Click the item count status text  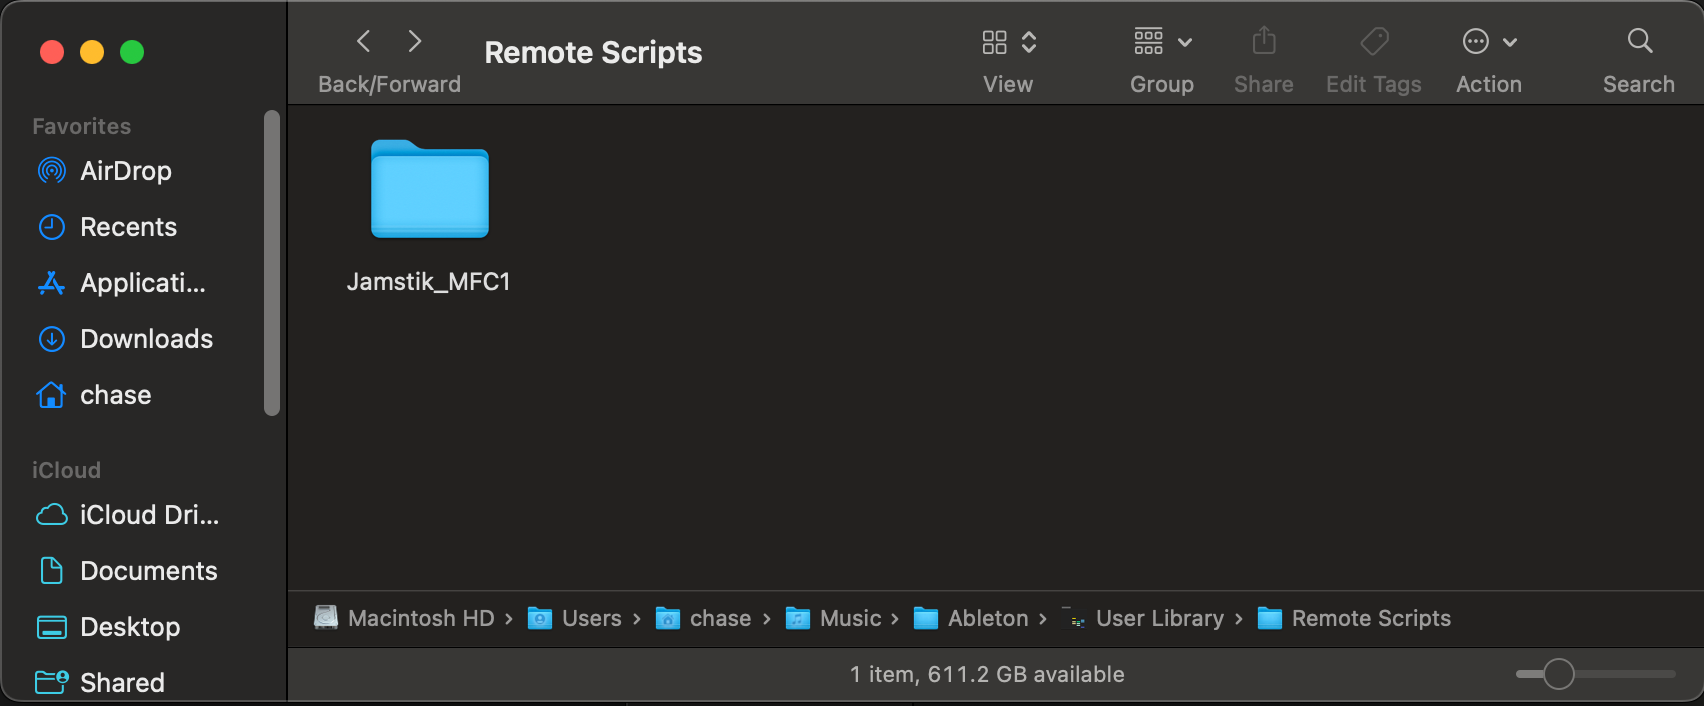click(987, 674)
